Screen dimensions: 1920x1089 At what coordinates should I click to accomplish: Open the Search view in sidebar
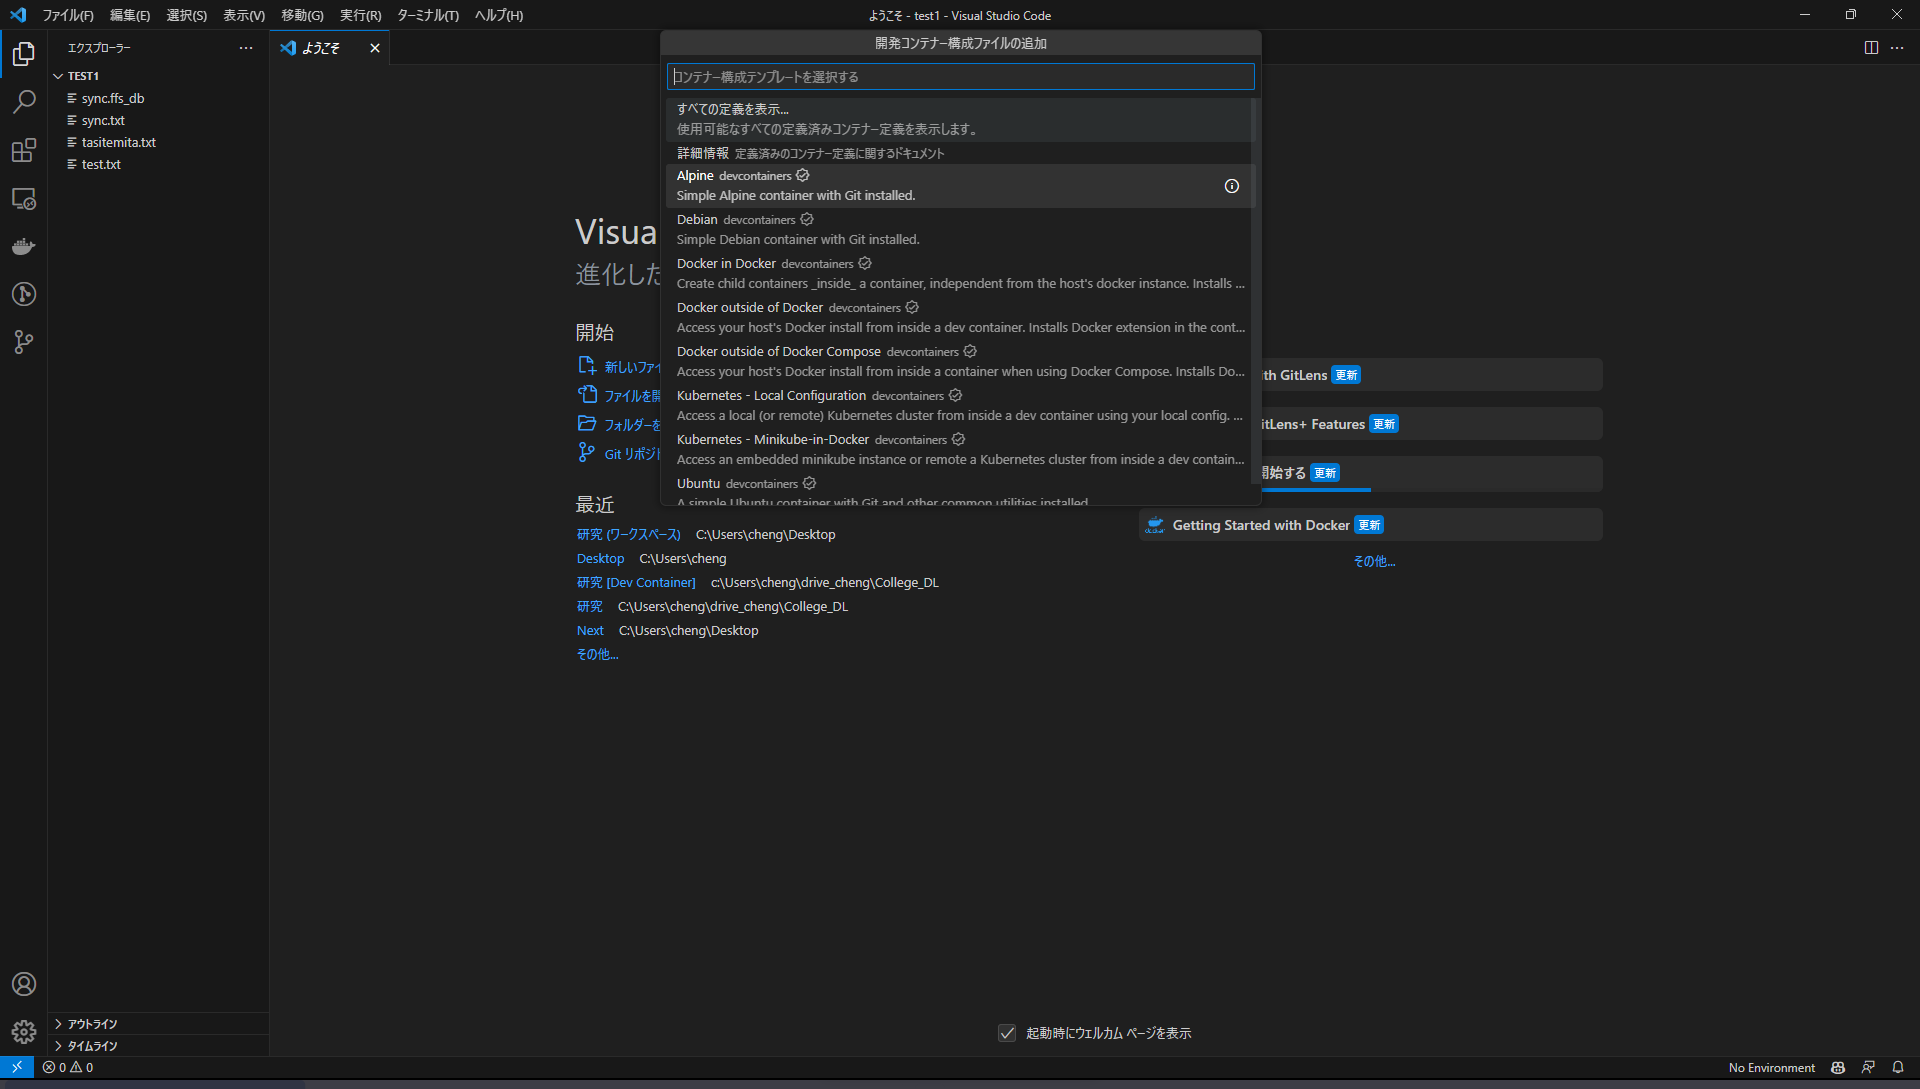click(x=24, y=101)
